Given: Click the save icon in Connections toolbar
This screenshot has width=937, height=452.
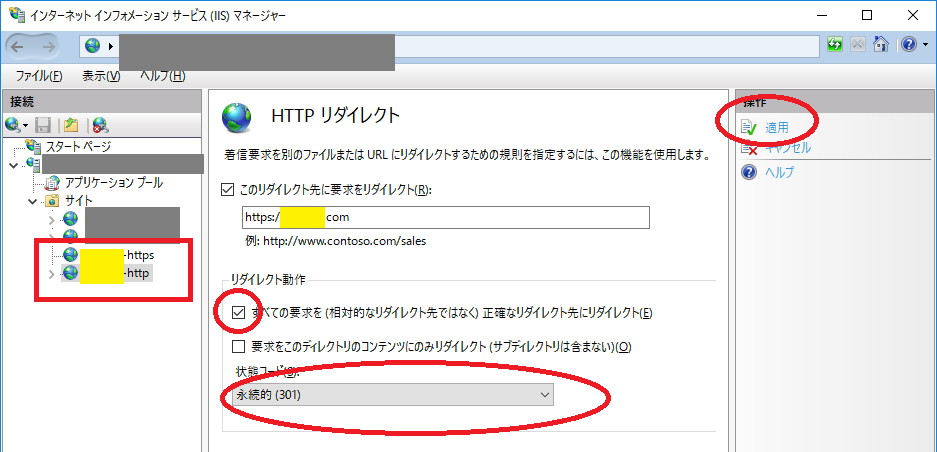Looking at the screenshot, I should [43, 125].
